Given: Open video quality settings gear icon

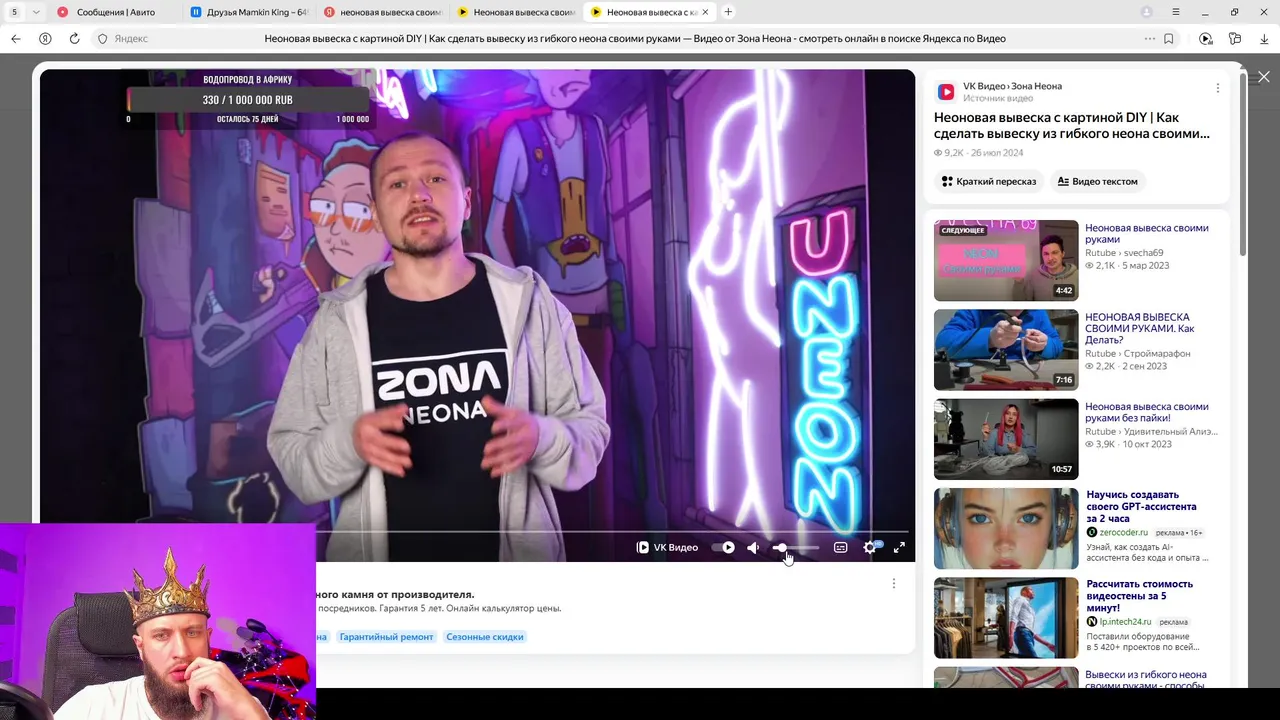Looking at the screenshot, I should tap(870, 547).
